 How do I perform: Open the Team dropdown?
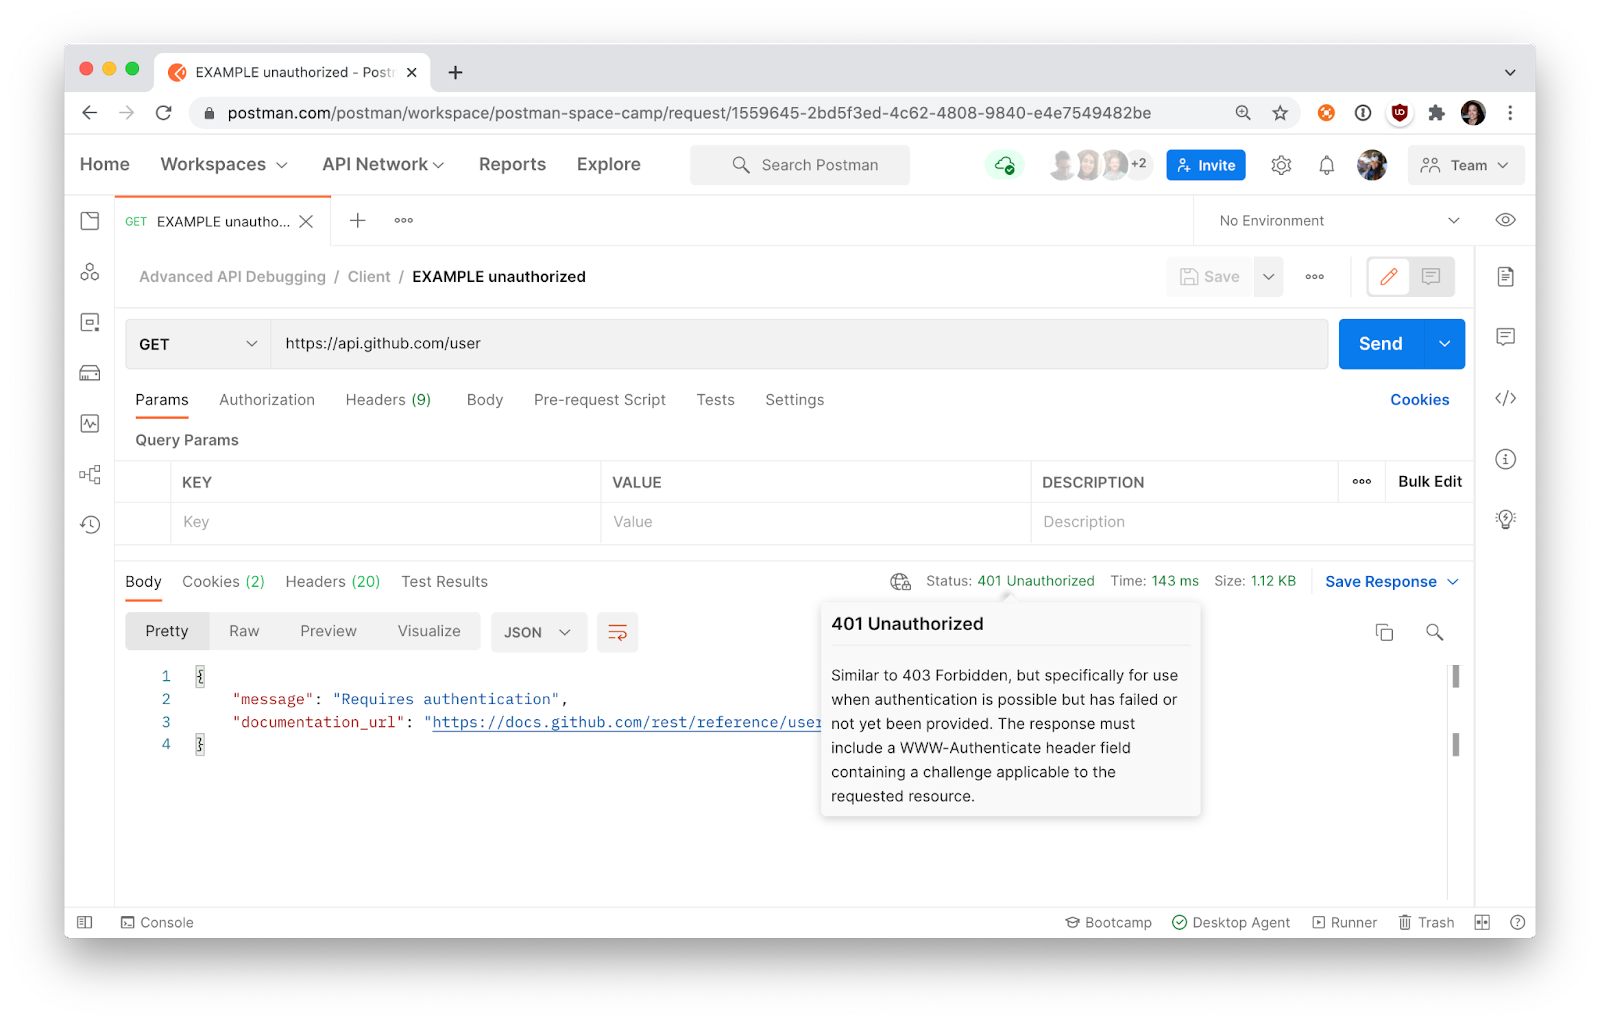point(1466,165)
